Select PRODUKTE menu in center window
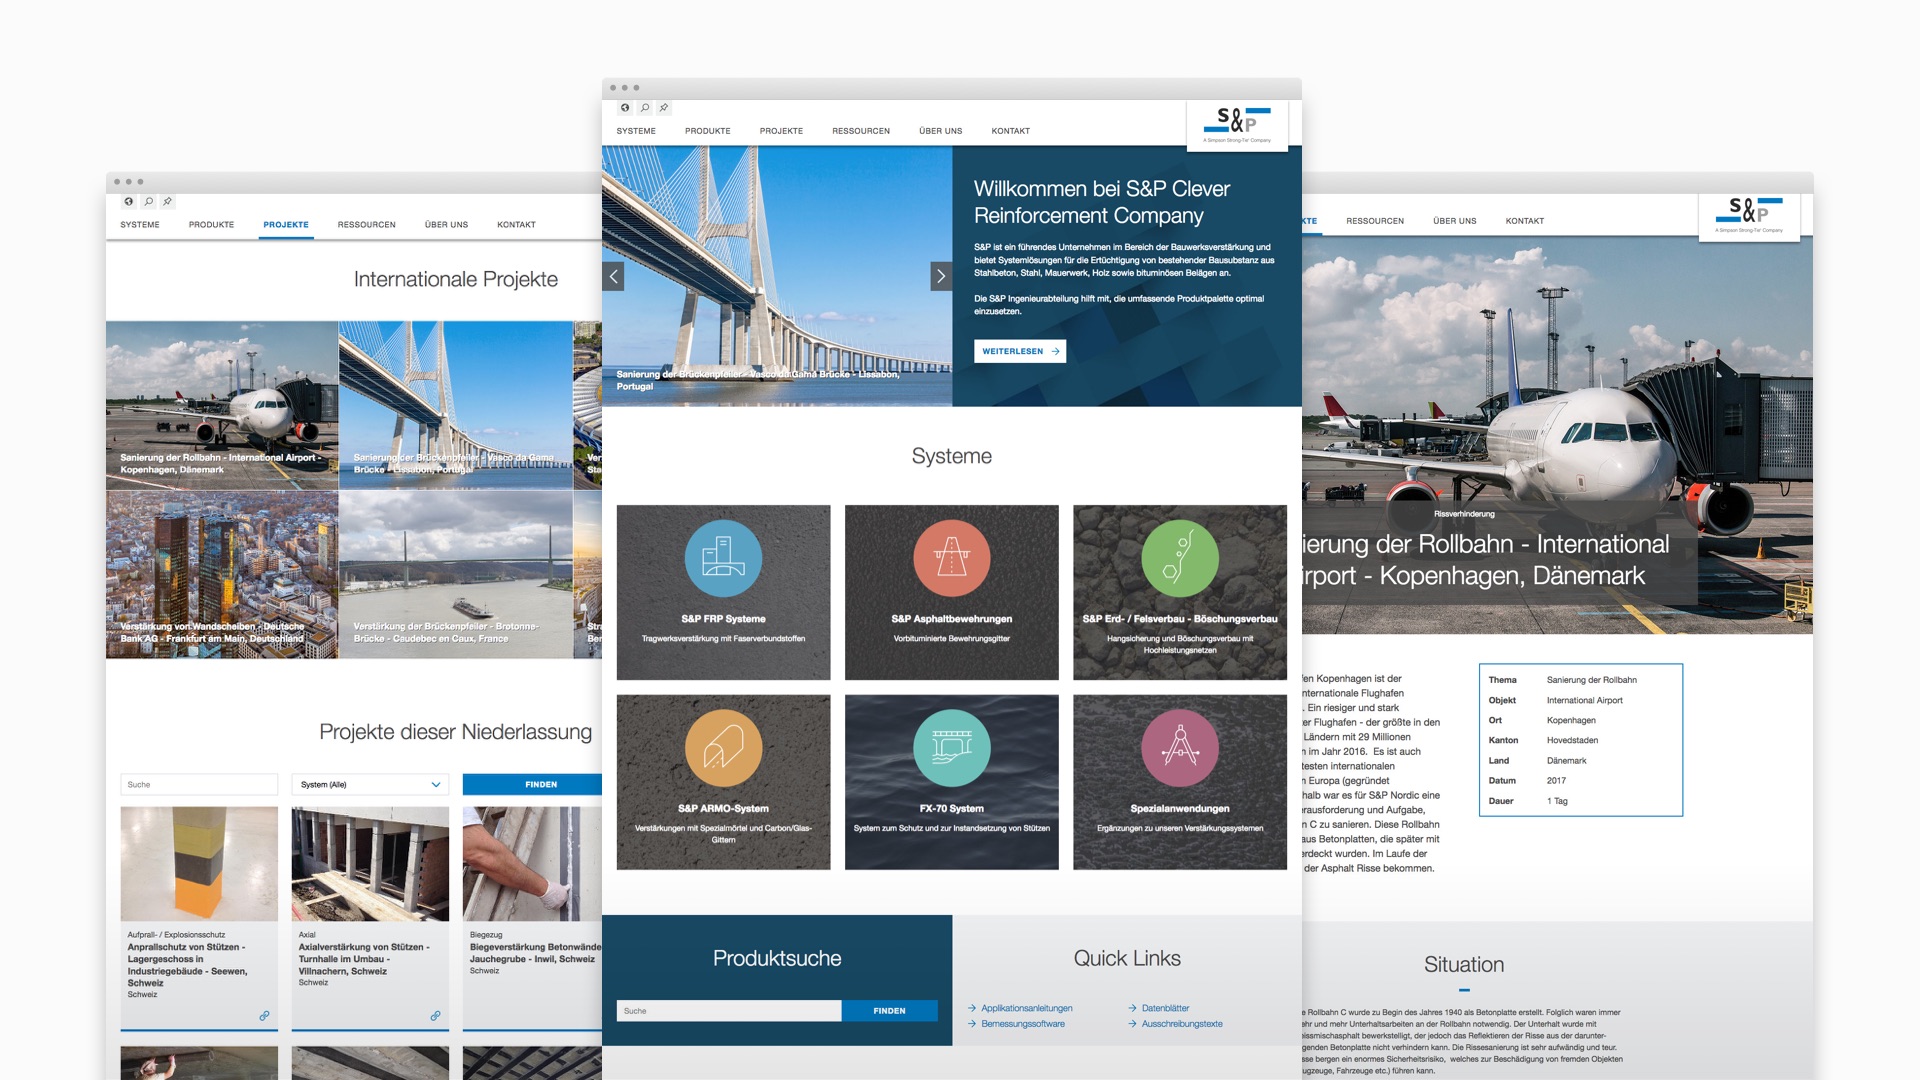Viewport: 1920px width, 1080px height. 708,131
